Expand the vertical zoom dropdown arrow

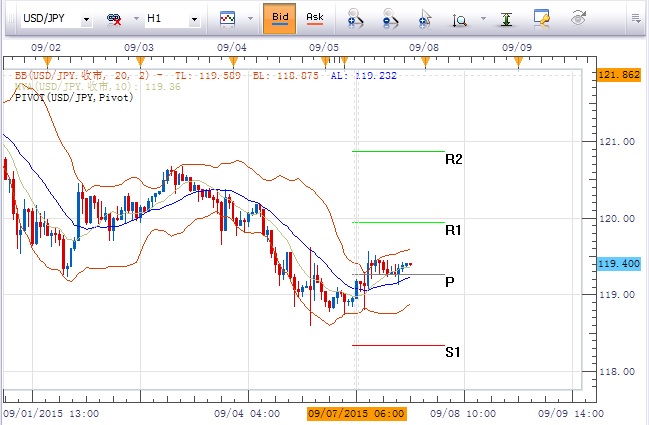click(483, 19)
